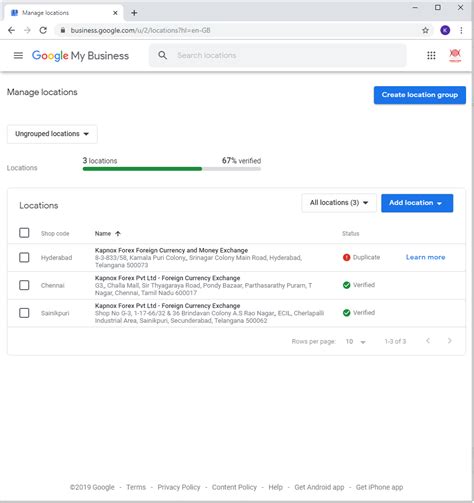The height and width of the screenshot is (503, 474).
Task: Open the Sainikpuri Kapnox Forex Pvt Ltd listing
Action: [167, 306]
